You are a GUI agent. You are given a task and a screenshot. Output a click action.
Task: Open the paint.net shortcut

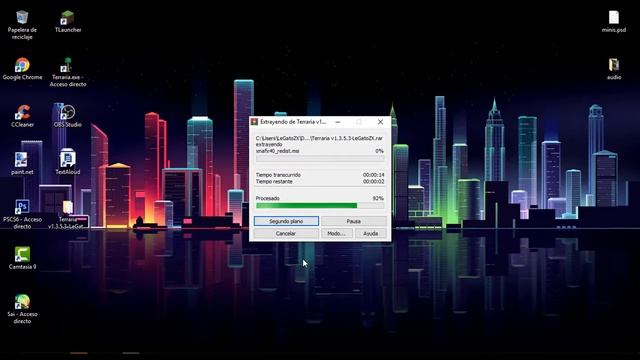(x=22, y=164)
